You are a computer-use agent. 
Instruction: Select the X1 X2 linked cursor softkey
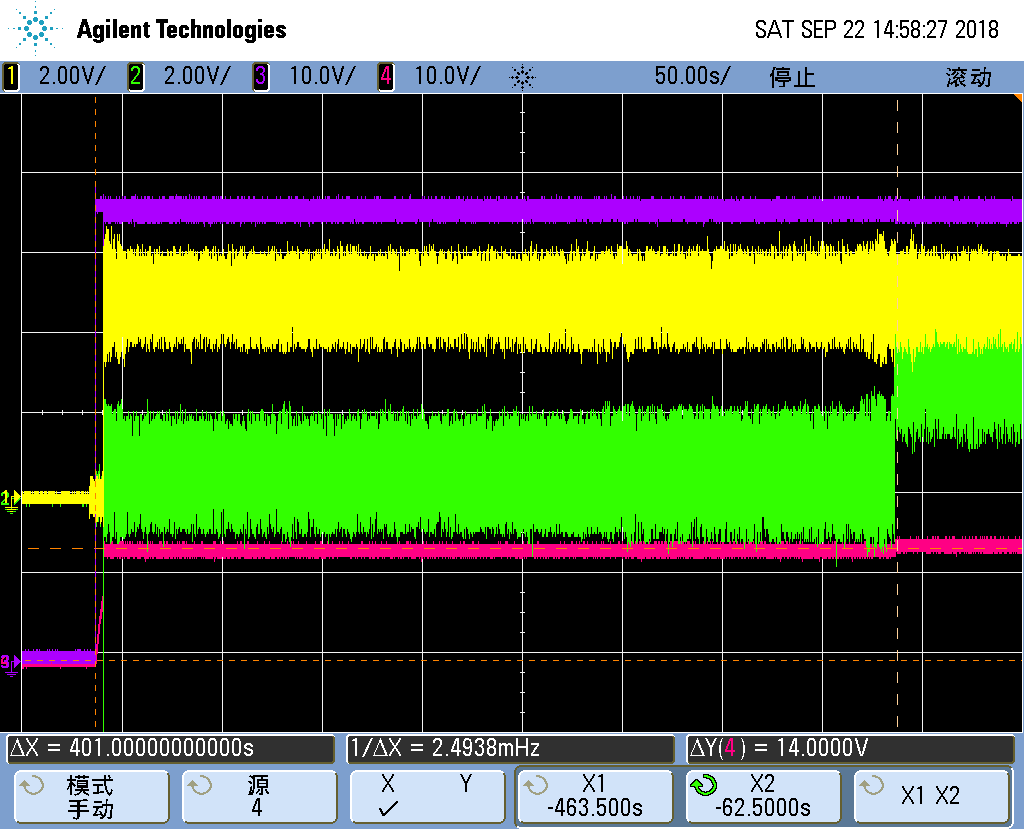(931, 796)
